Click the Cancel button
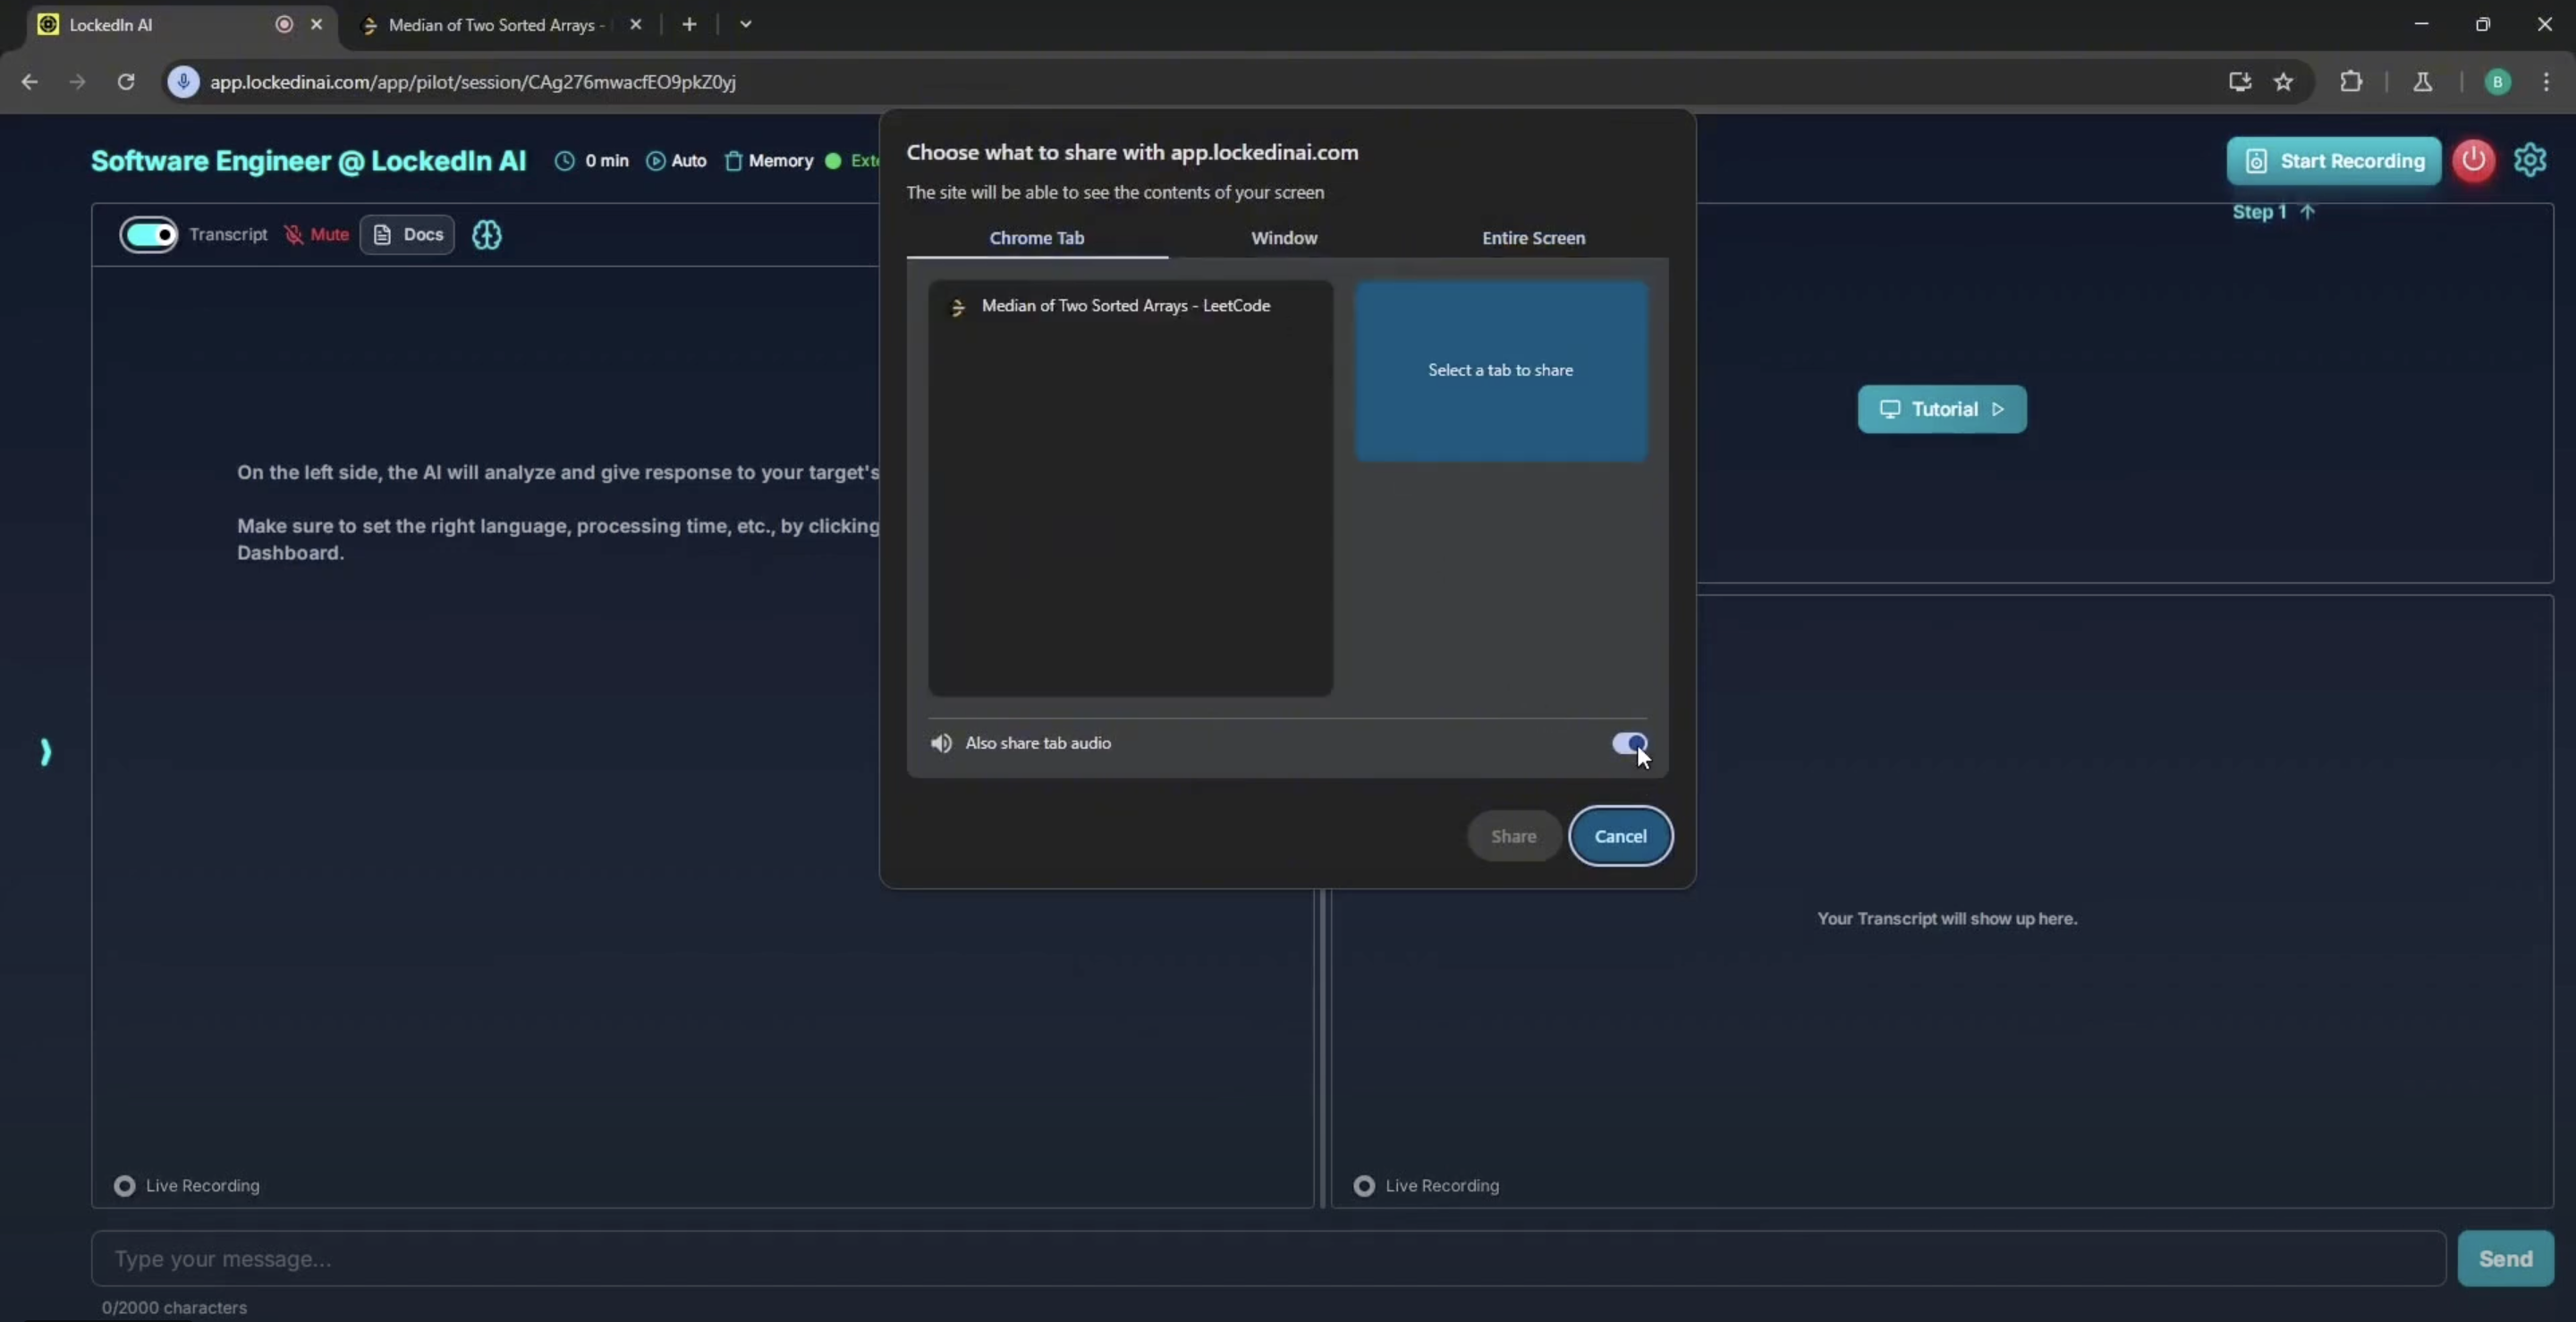The width and height of the screenshot is (2576, 1322). point(1620,836)
